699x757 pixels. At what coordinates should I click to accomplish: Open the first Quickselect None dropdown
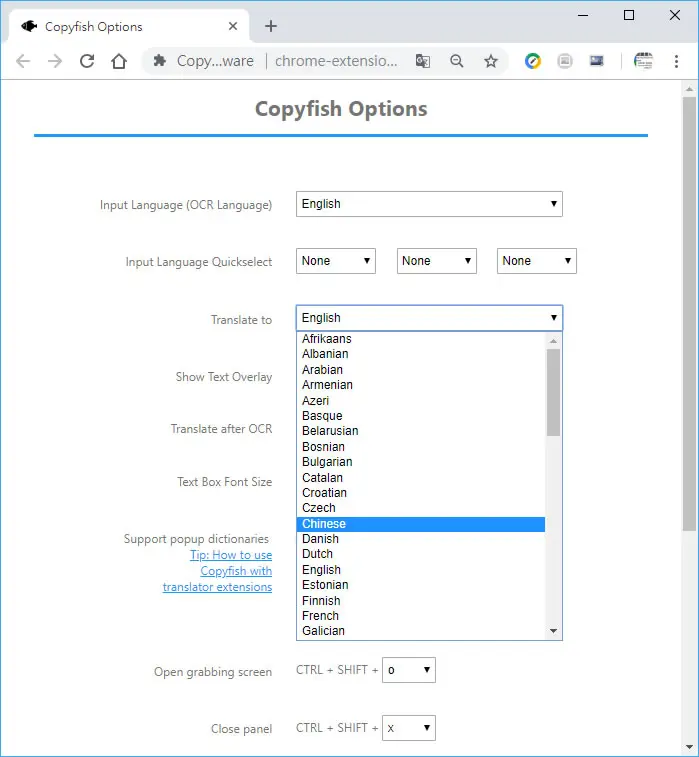pos(336,261)
